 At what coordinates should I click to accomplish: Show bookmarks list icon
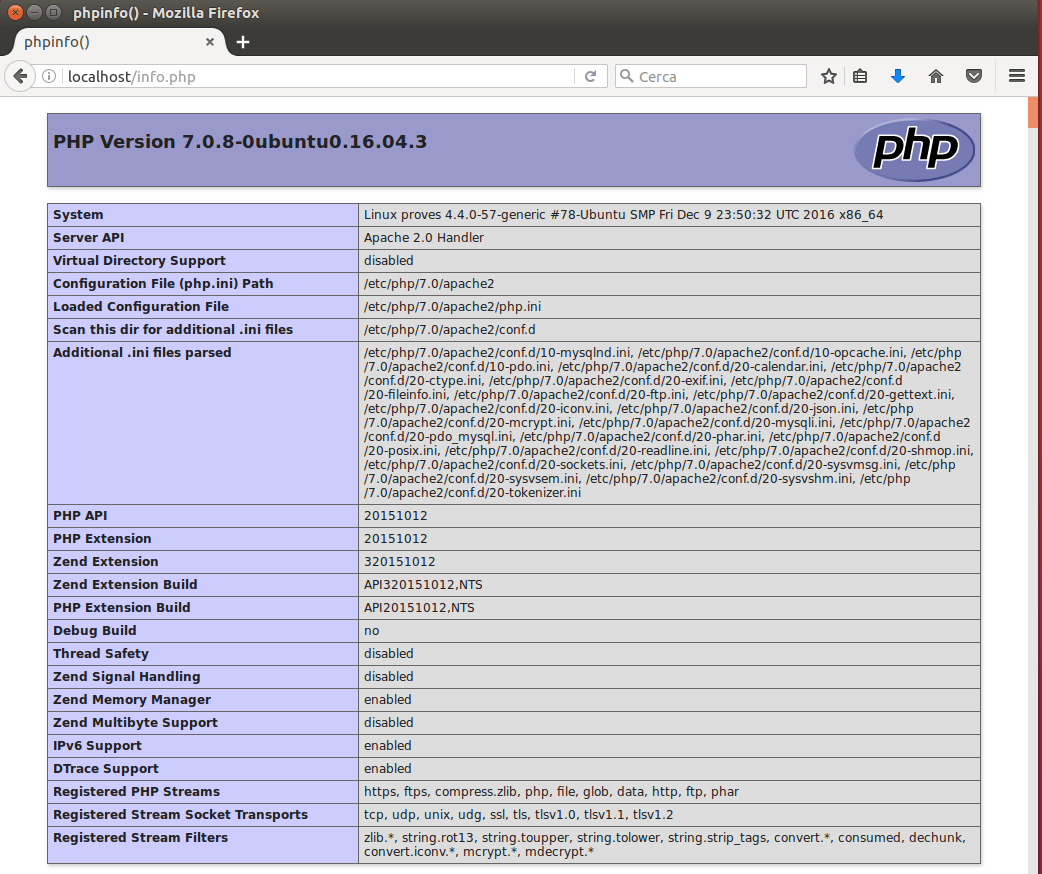pyautogui.click(x=860, y=76)
